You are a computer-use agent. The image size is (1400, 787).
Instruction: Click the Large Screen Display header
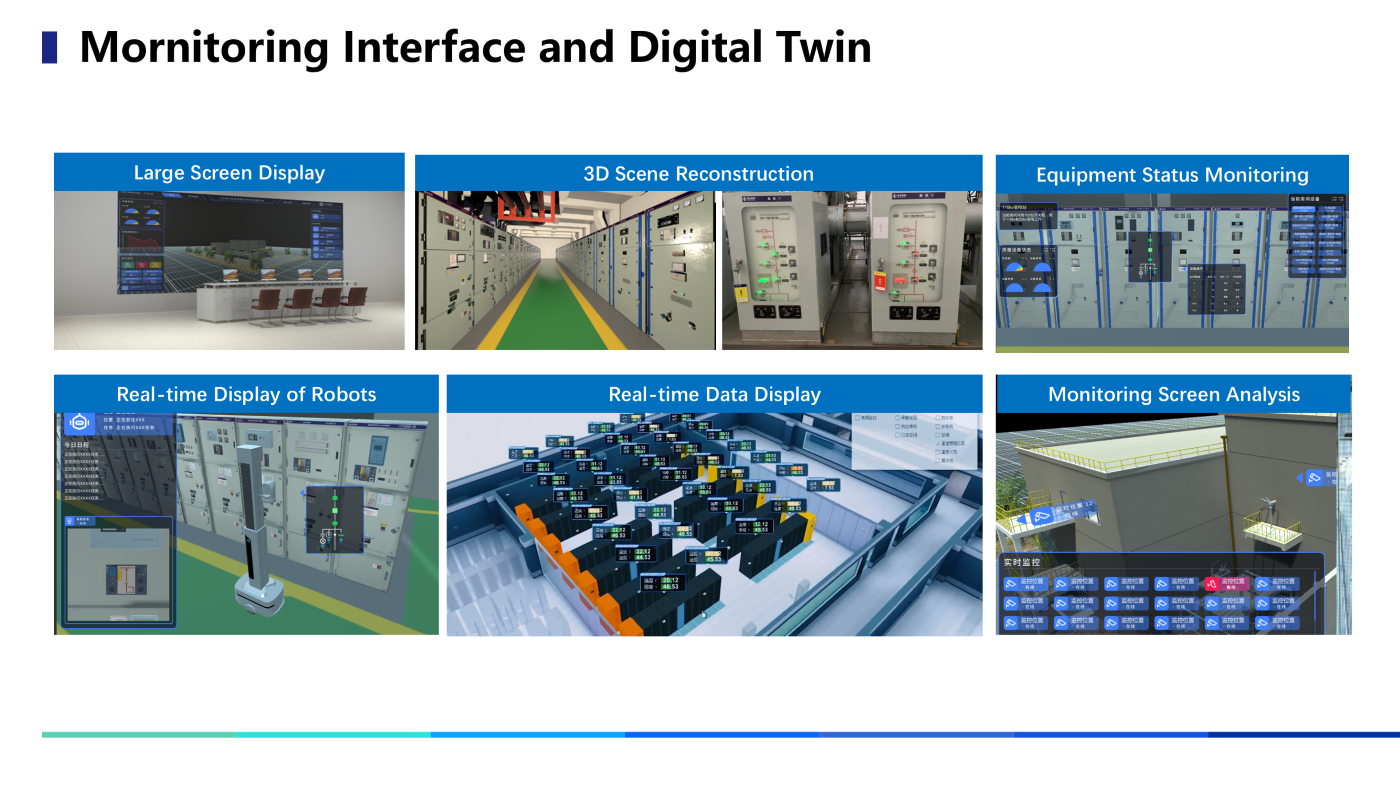click(x=229, y=172)
